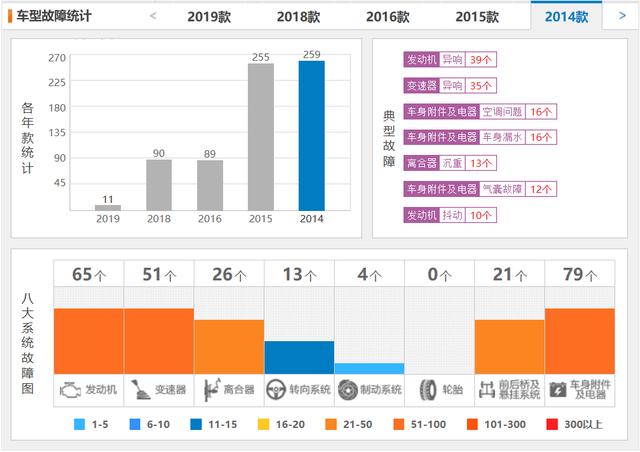640x452 pixels.
Task: Click the 2016 bar with value 89
Action: [210, 185]
